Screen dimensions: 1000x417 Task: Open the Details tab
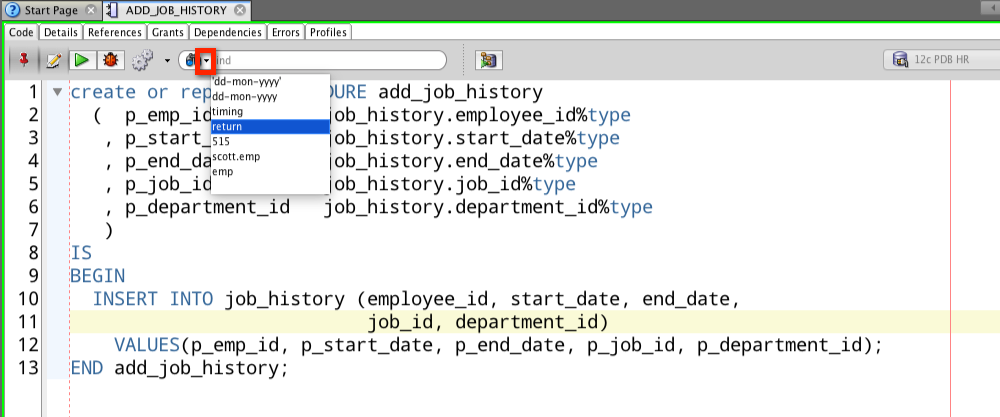tap(61, 32)
